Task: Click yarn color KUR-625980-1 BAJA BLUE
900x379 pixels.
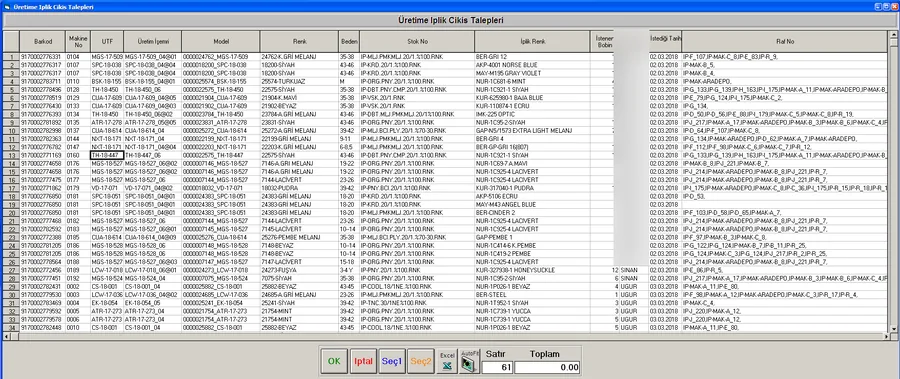Action: click(532, 98)
